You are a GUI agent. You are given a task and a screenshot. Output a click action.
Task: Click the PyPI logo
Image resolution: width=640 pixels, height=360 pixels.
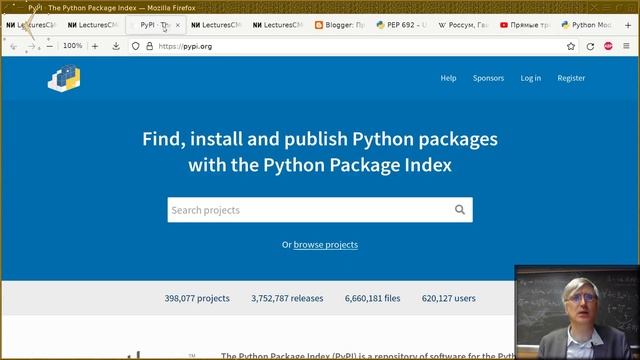click(x=64, y=78)
